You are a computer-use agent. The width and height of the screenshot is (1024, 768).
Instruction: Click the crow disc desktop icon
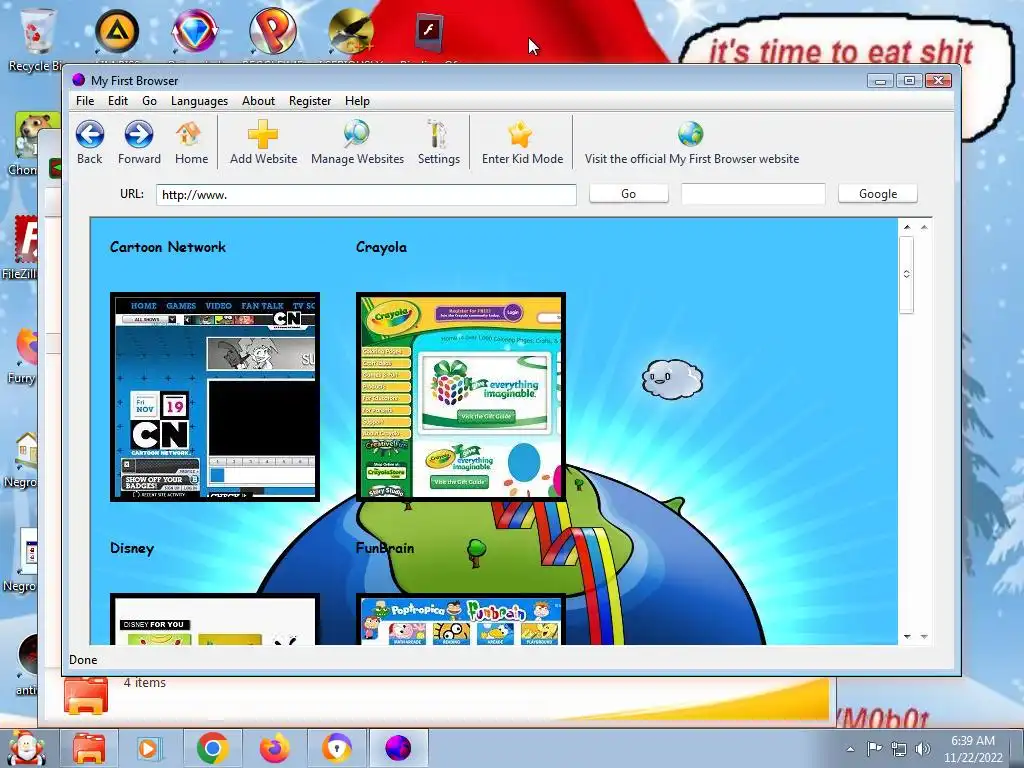click(351, 31)
